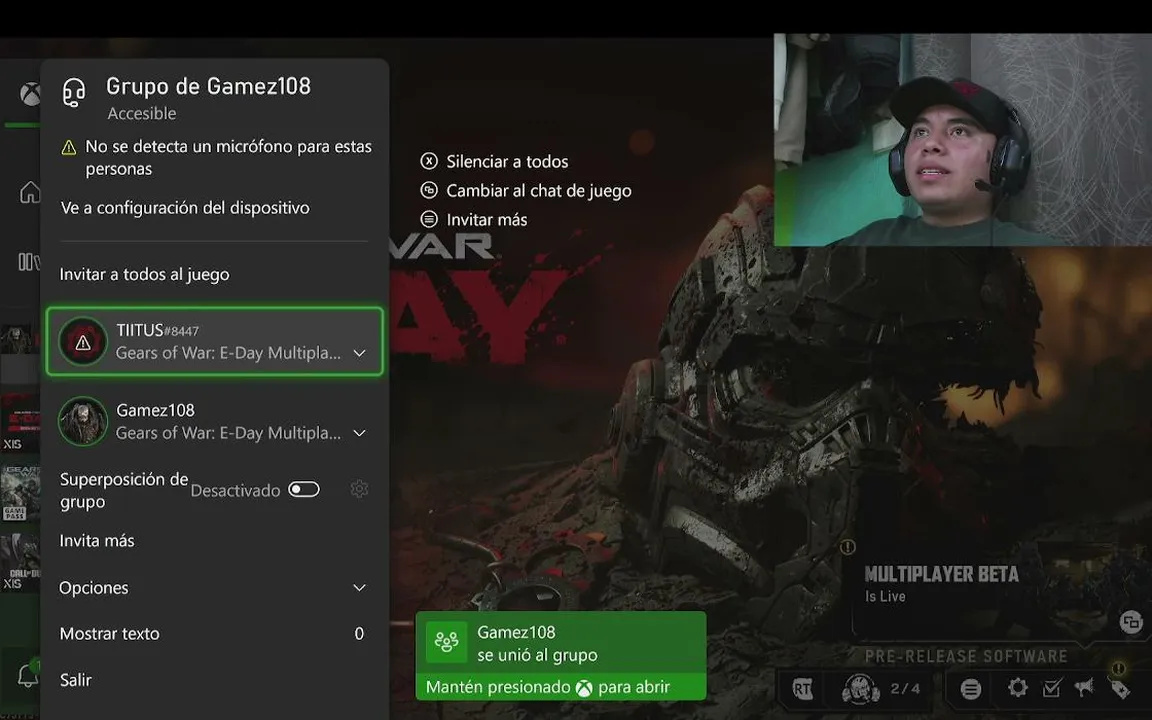Click Silenciar a todos
The width and height of the screenshot is (1152, 720).
tap(507, 162)
